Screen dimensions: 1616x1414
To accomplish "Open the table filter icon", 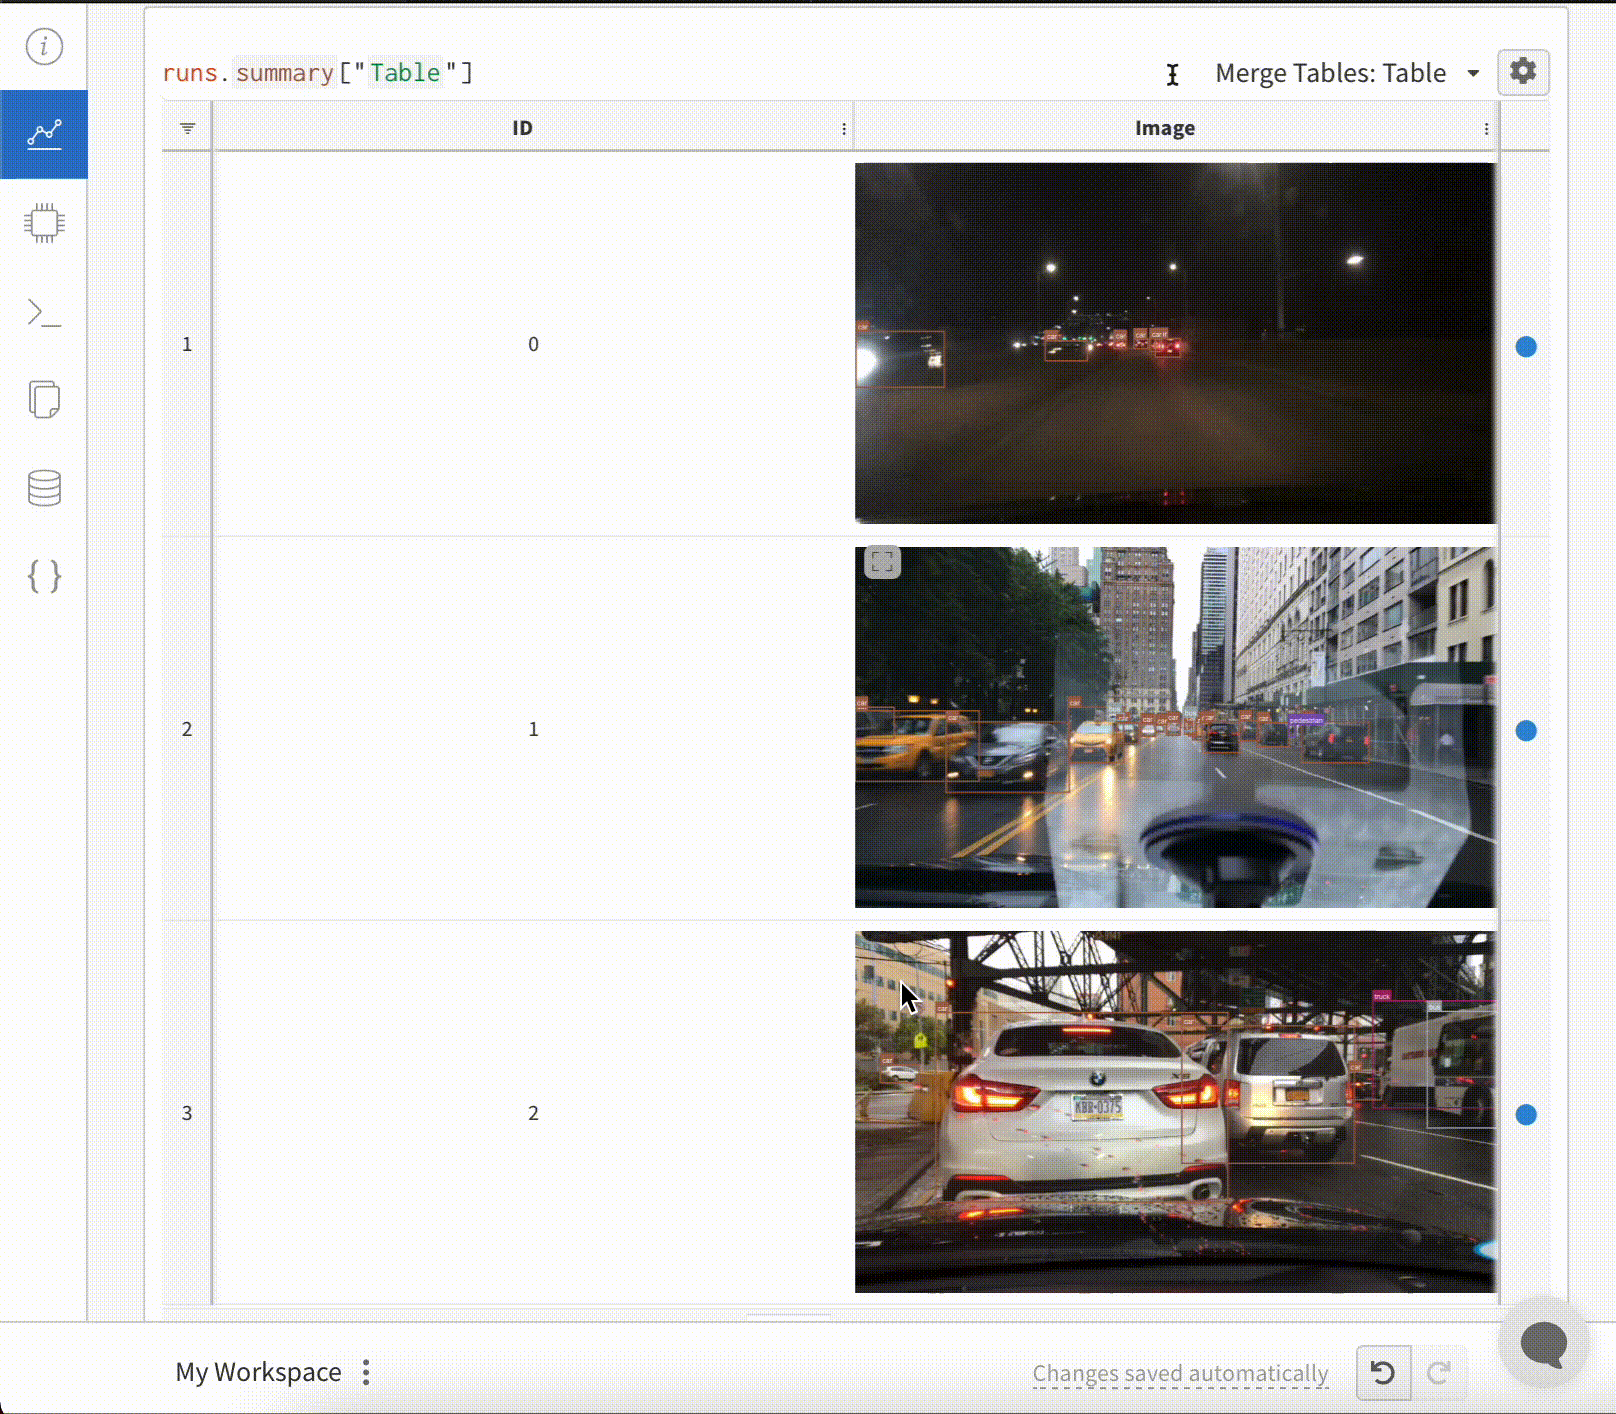I will coord(186,127).
